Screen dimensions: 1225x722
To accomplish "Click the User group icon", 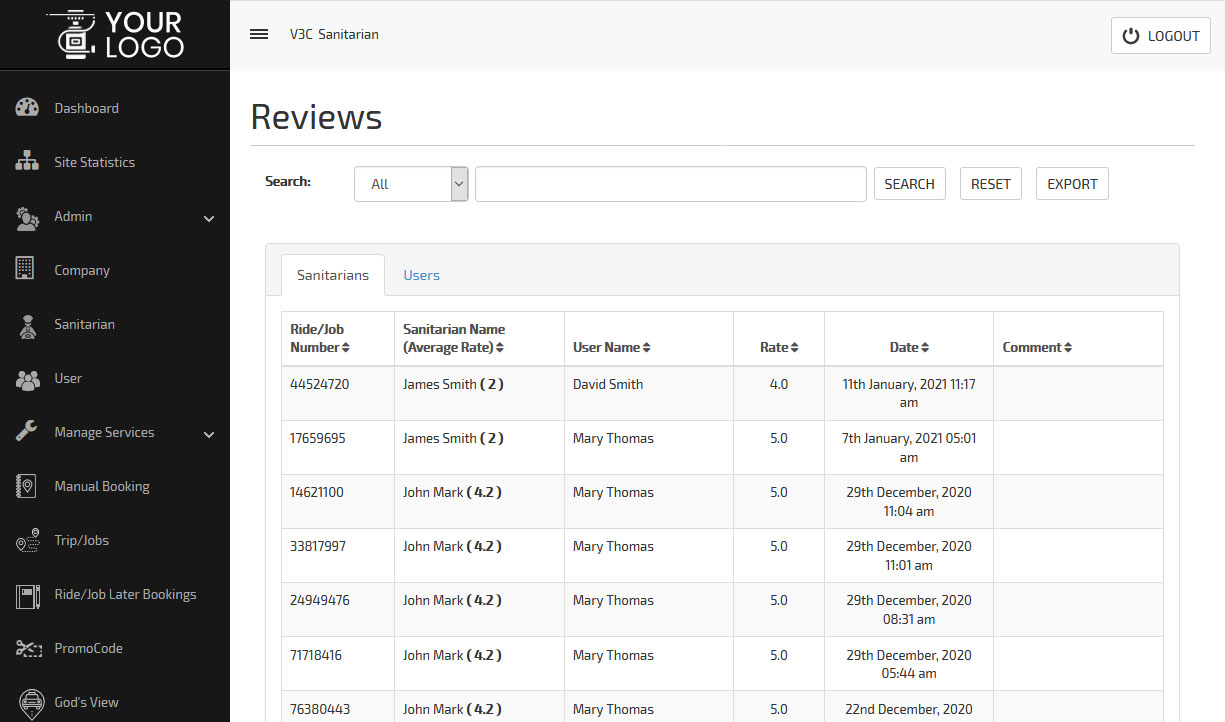I will (x=27, y=379).
